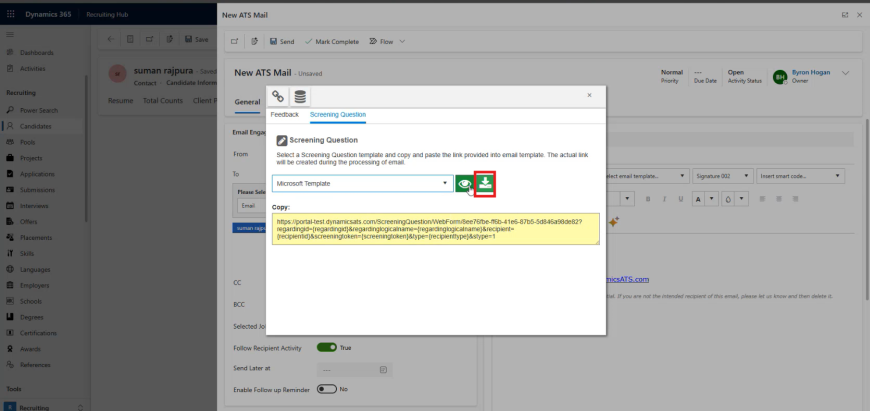Open the Byron Hogan owner link
Viewport: 870px width, 411px height.
point(811,73)
